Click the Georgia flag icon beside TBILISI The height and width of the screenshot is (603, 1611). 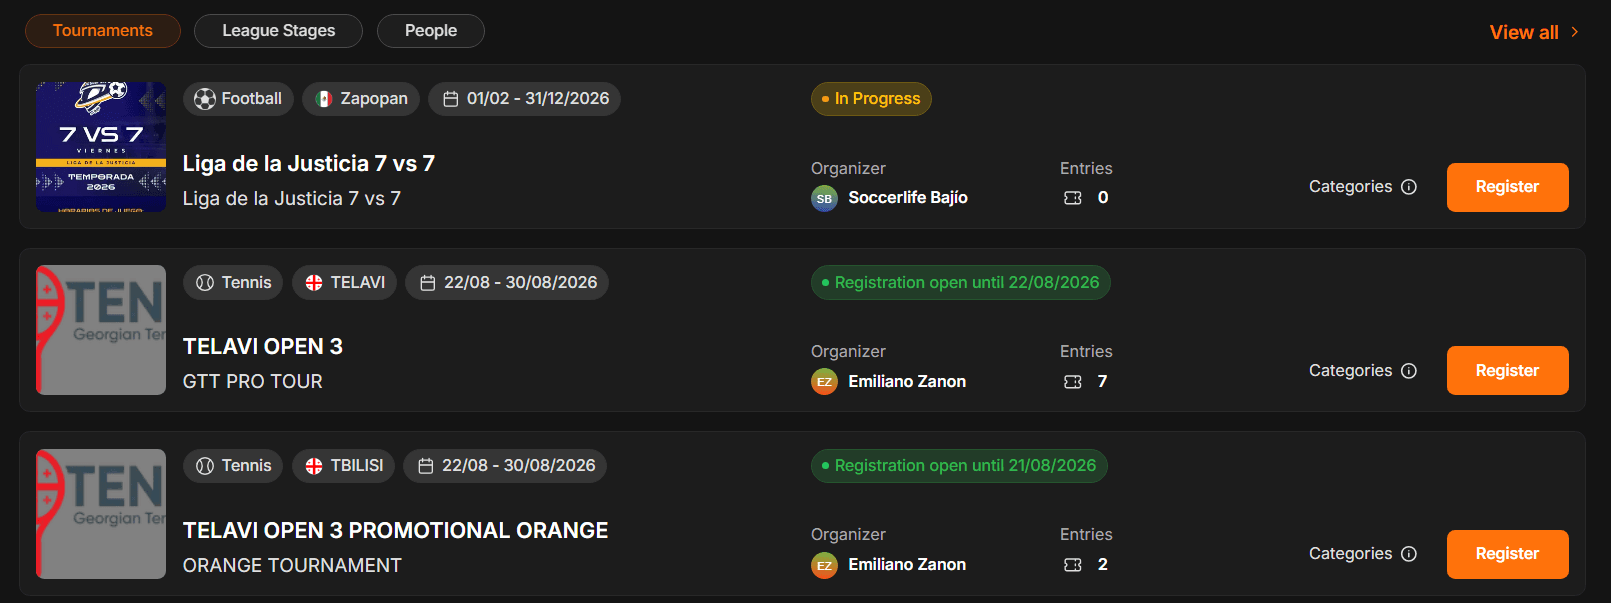point(314,466)
